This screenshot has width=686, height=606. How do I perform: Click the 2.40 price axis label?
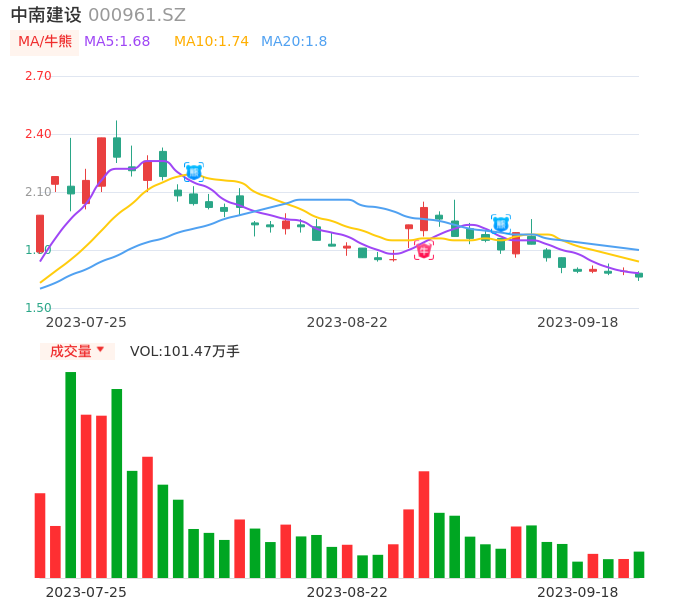coord(38,134)
